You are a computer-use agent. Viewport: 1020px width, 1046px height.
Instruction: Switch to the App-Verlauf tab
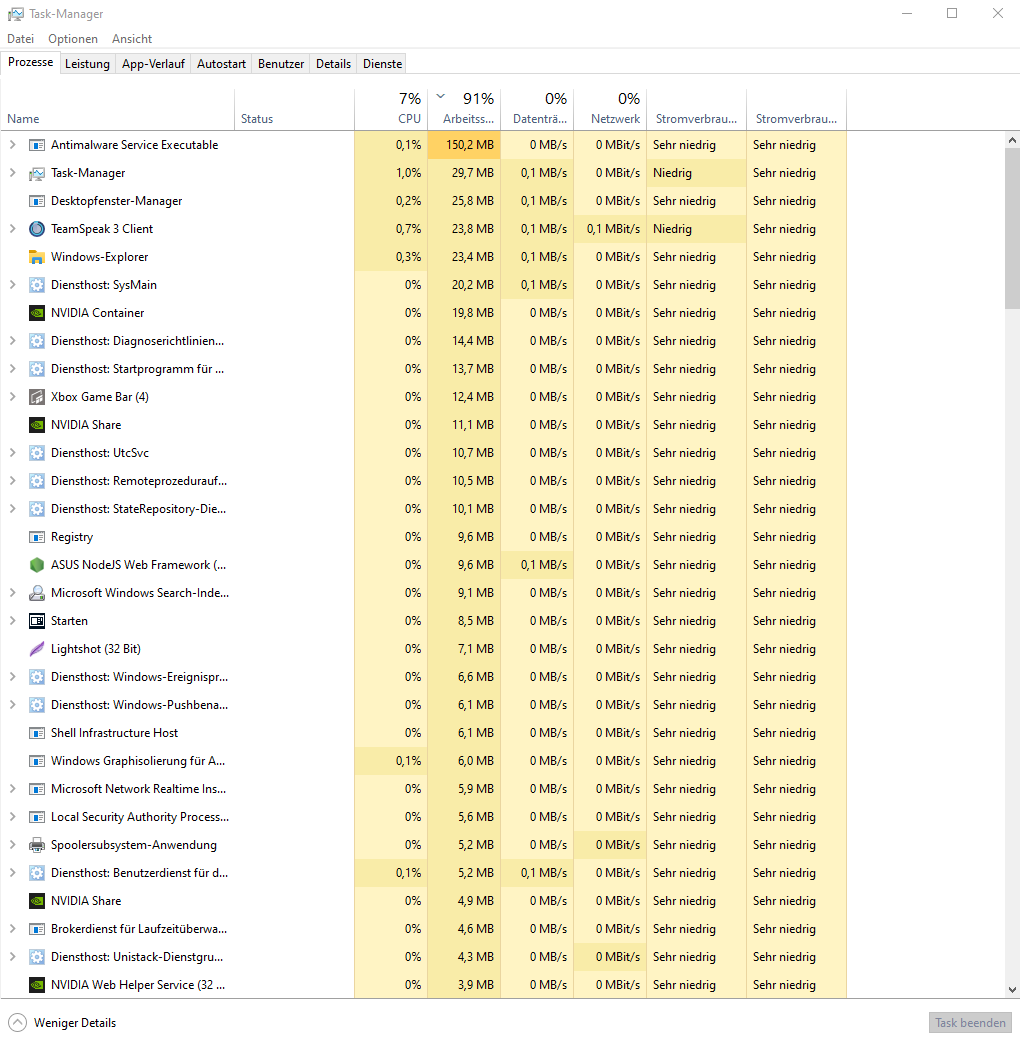pos(153,64)
